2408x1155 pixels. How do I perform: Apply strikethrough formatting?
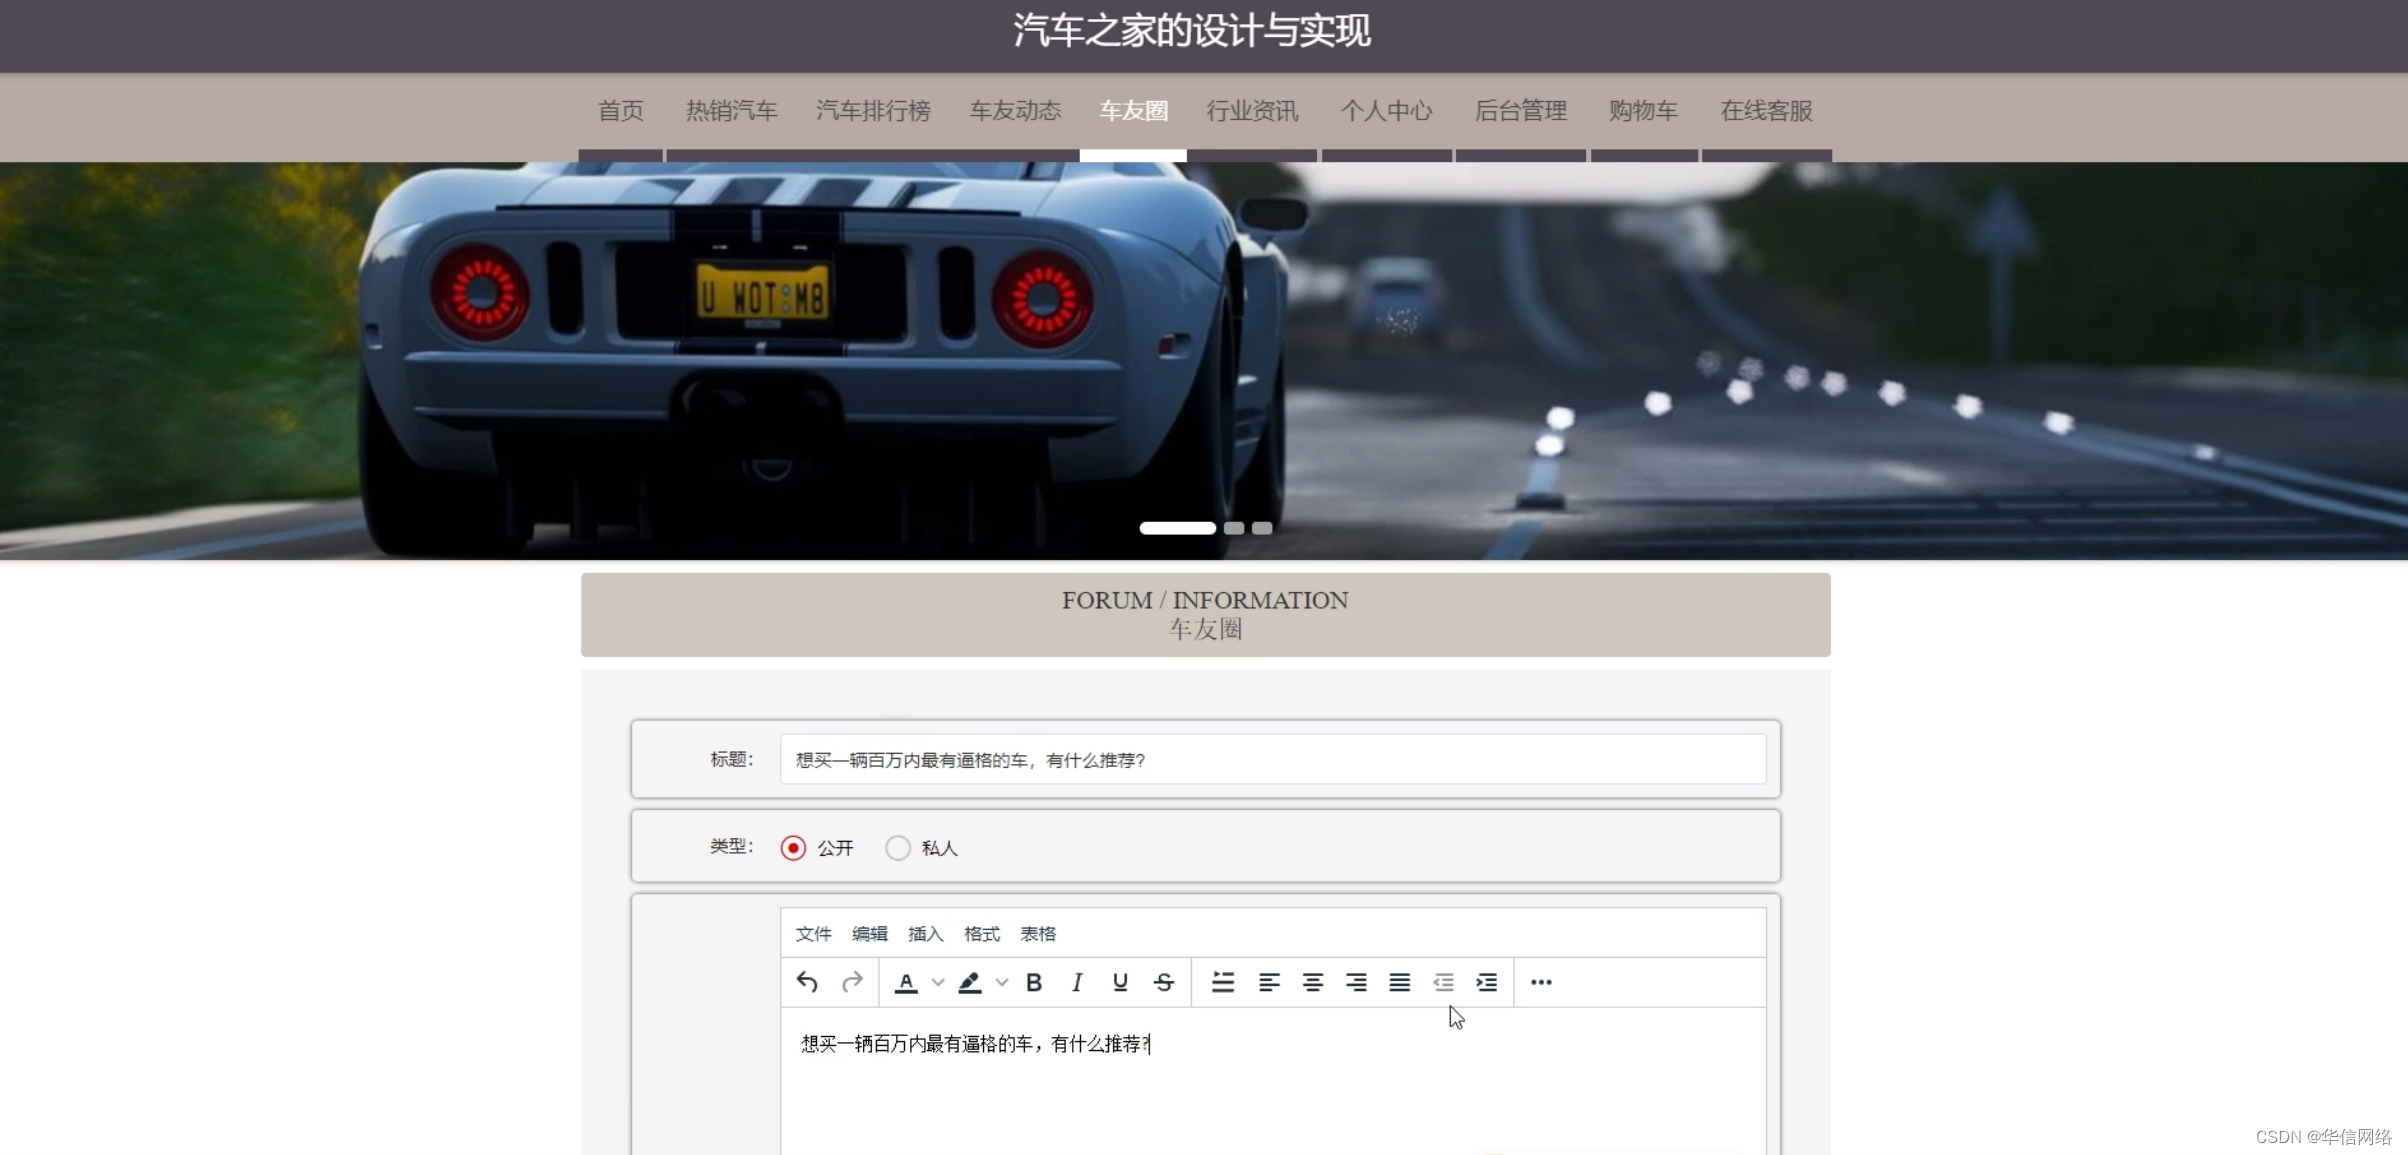click(1164, 982)
